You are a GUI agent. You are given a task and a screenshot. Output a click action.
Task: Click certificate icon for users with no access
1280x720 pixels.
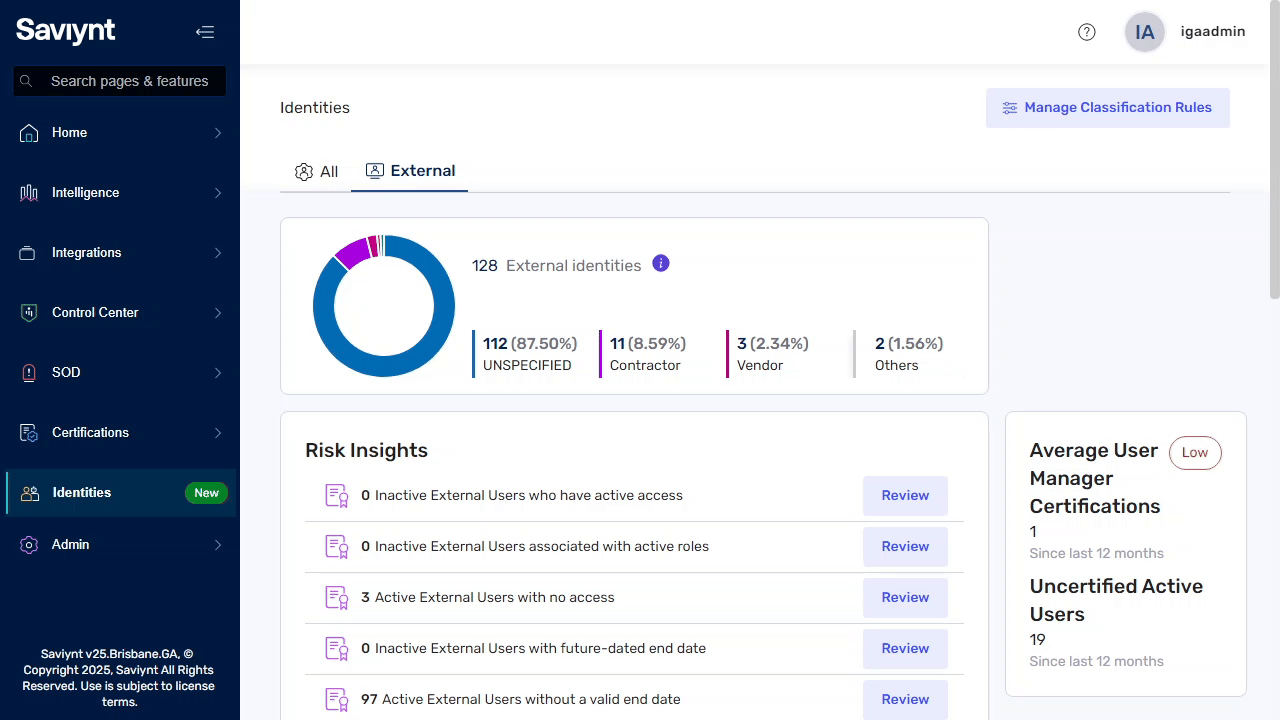point(337,598)
